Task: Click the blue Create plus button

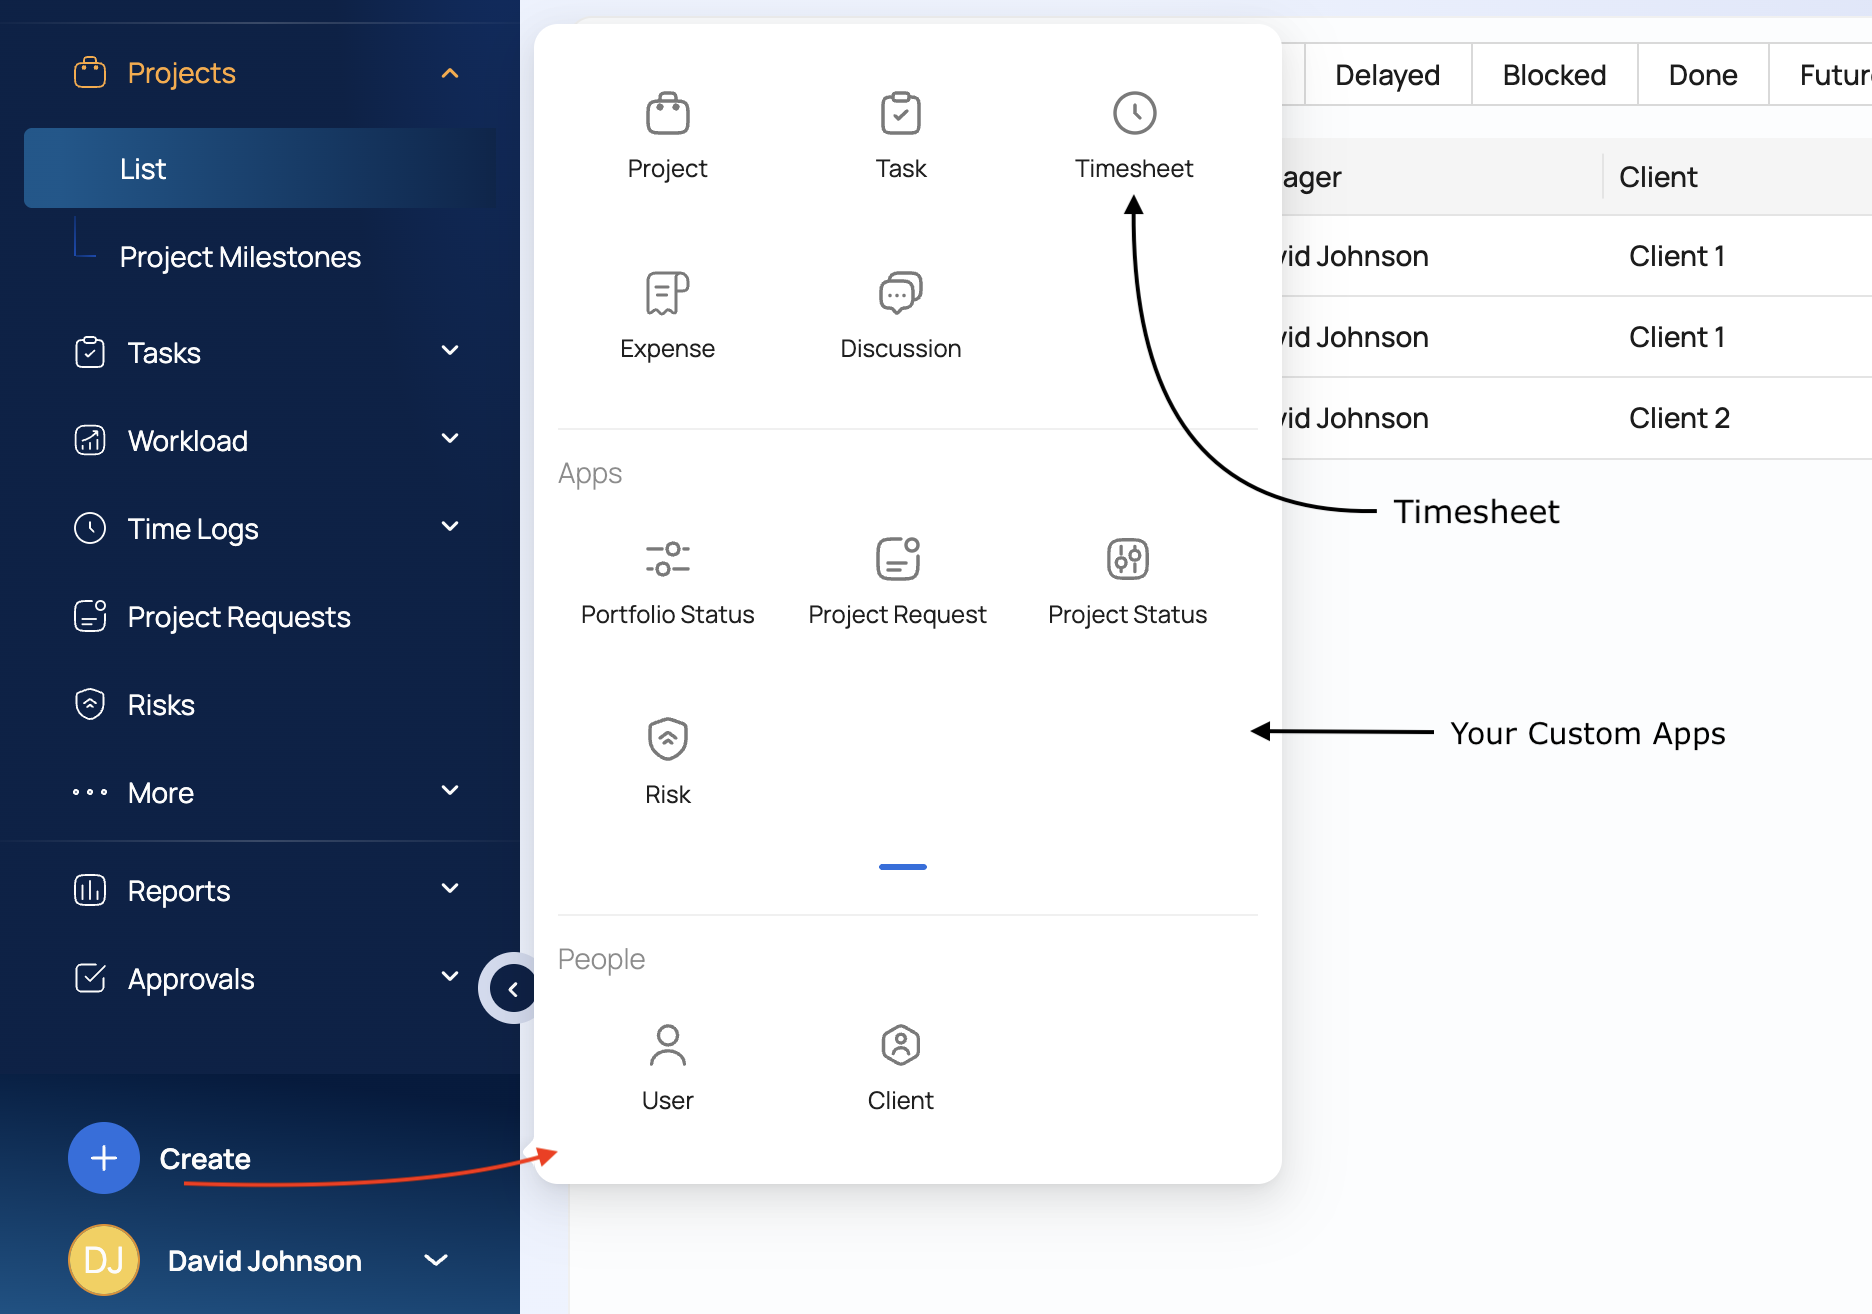Action: point(104,1158)
